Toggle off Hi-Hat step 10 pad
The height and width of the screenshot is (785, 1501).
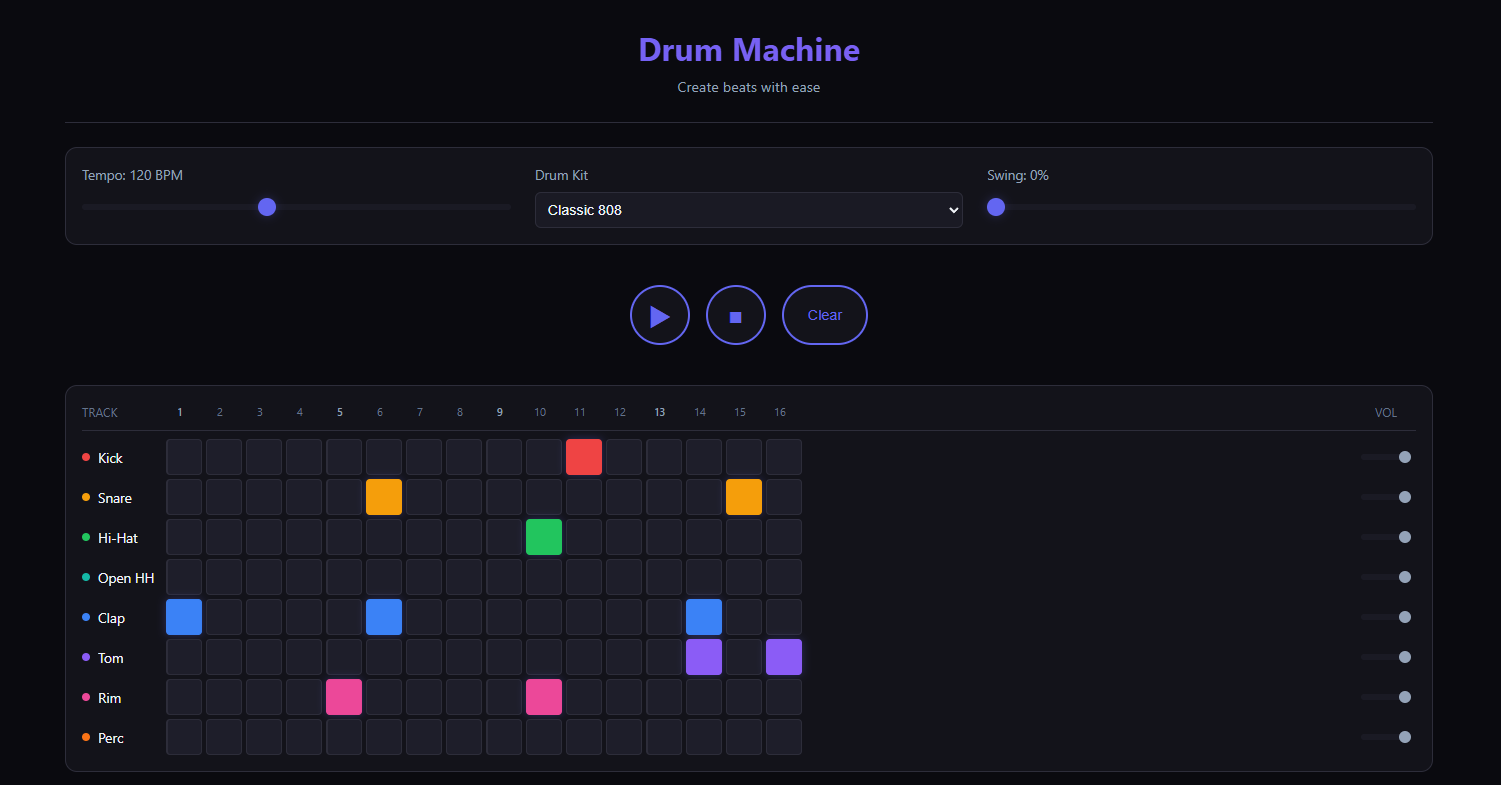544,537
